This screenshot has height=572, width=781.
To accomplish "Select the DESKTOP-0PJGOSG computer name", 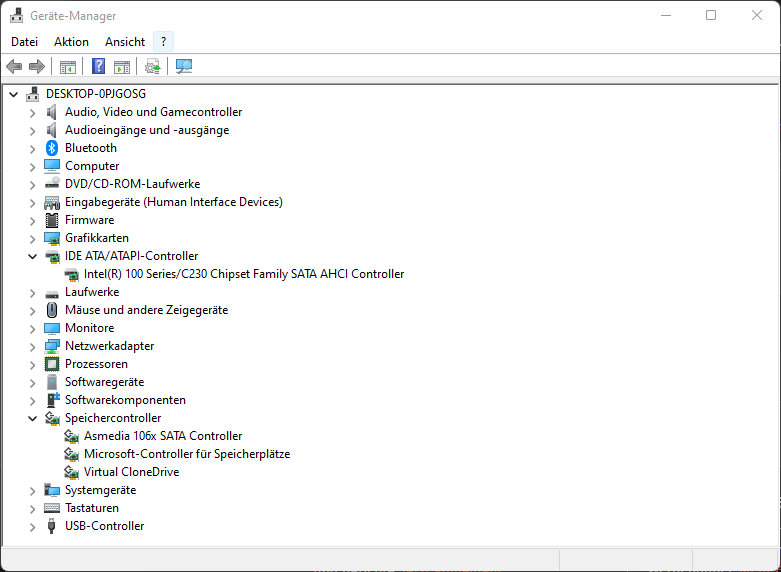I will pos(96,94).
